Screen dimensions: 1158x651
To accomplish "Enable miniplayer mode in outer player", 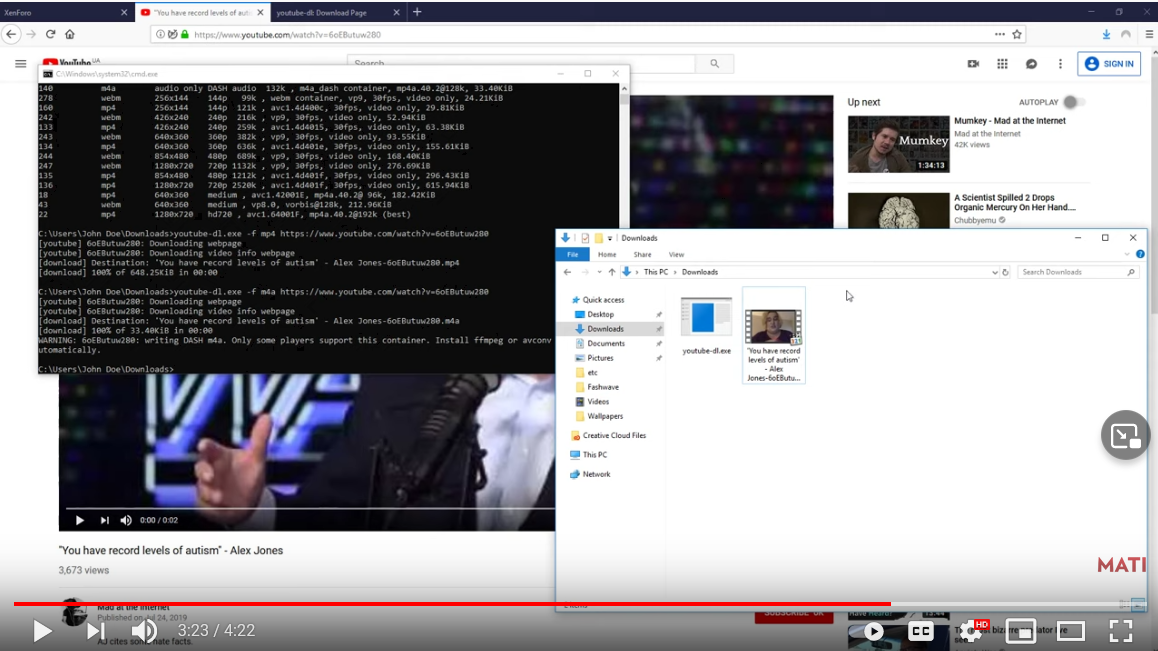I will [x=1021, y=631].
